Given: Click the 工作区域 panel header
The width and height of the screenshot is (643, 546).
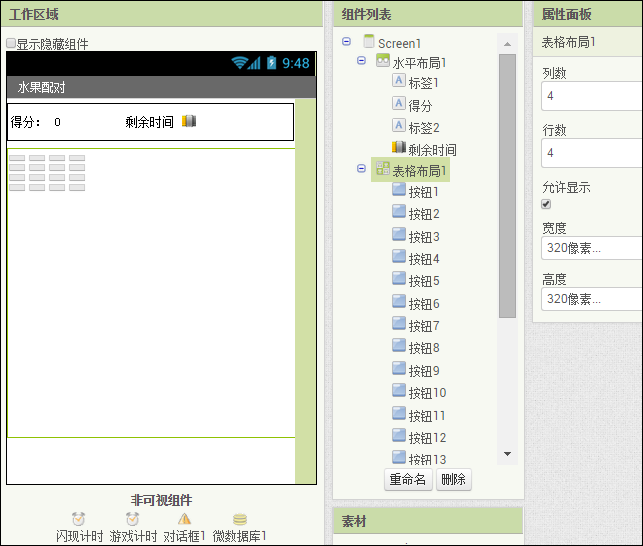Looking at the screenshot, I should point(162,14).
